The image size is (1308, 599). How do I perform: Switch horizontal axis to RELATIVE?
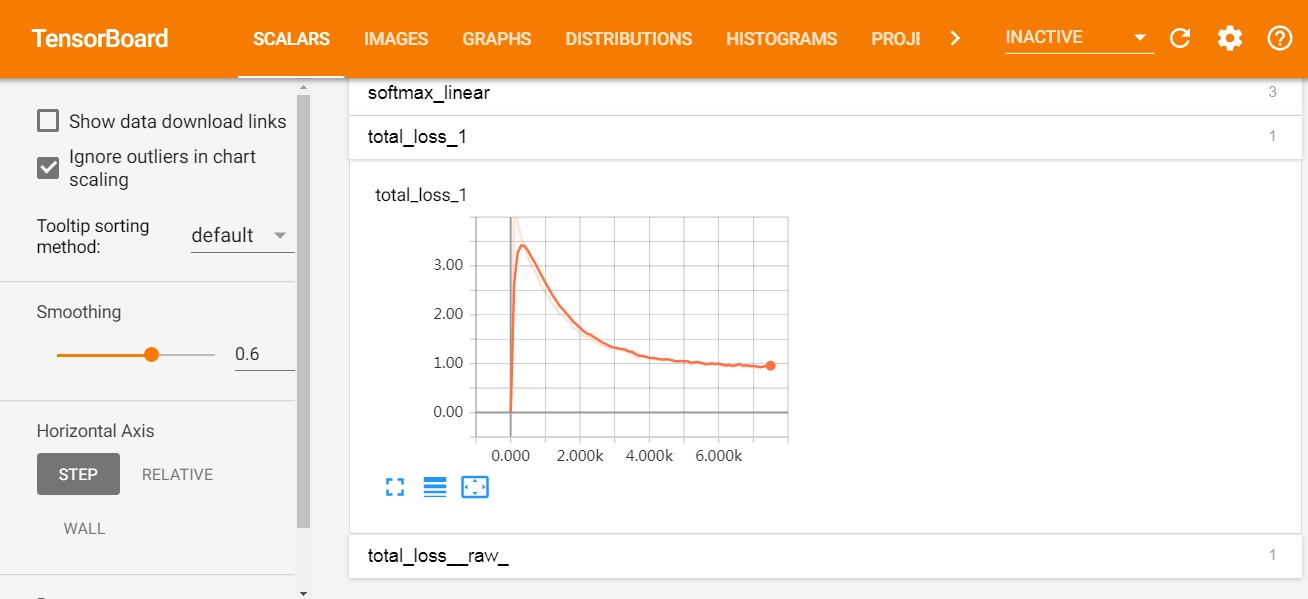point(177,474)
